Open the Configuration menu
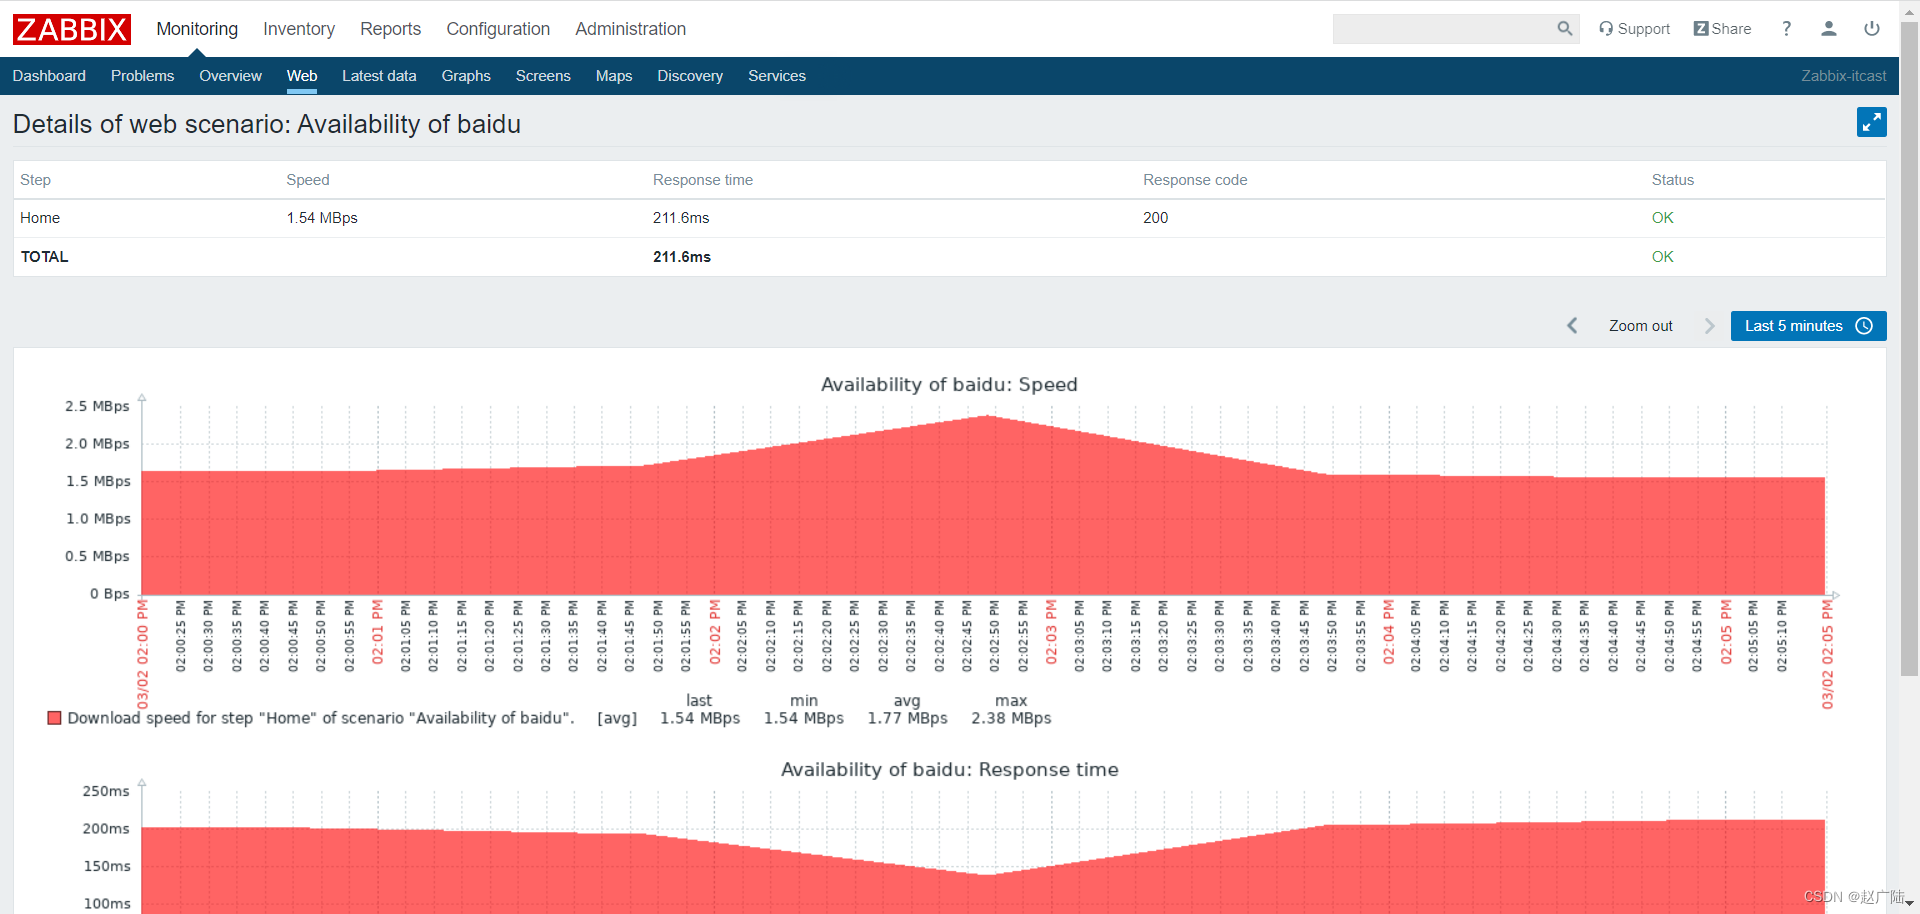Image resolution: width=1920 pixels, height=914 pixels. tap(498, 29)
